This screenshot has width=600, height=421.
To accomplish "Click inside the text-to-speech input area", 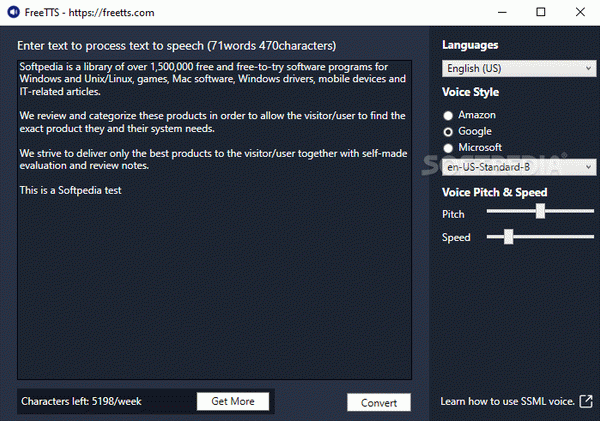I will pyautogui.click(x=214, y=220).
